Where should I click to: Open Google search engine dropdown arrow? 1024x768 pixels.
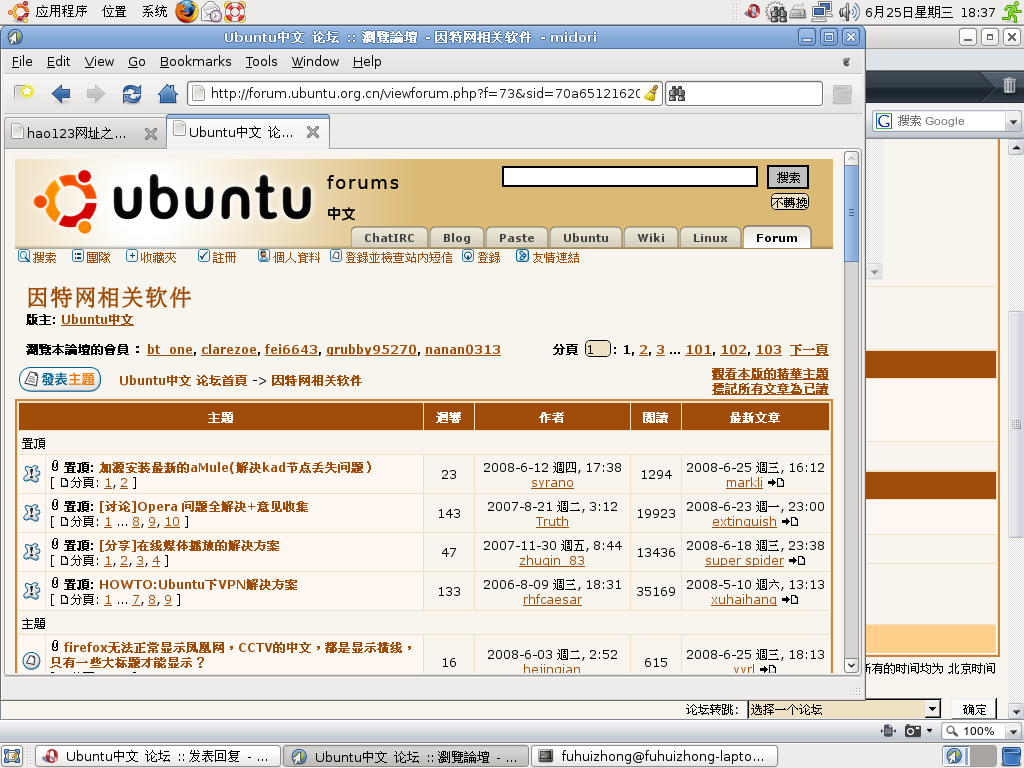[x=1012, y=121]
